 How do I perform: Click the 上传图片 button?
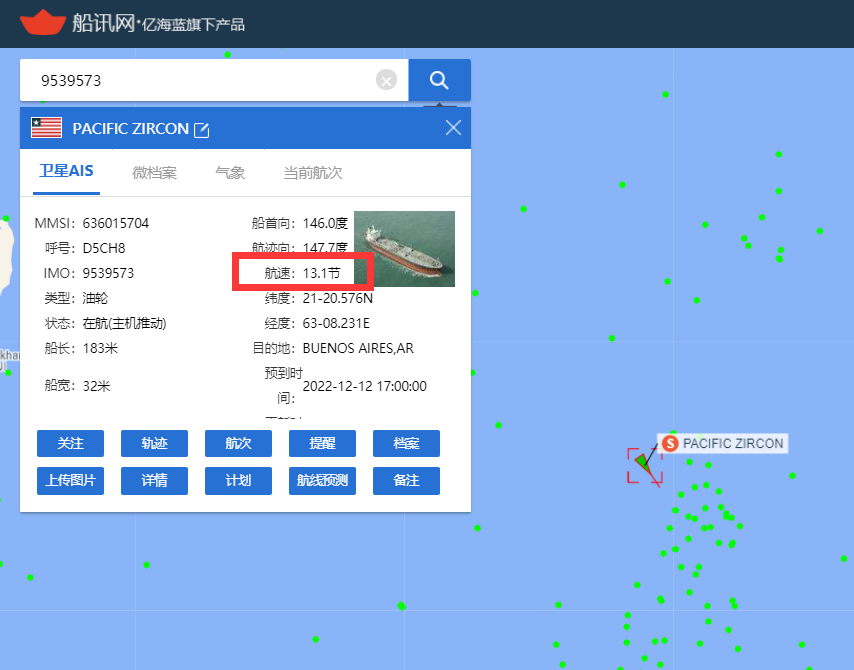[70, 481]
